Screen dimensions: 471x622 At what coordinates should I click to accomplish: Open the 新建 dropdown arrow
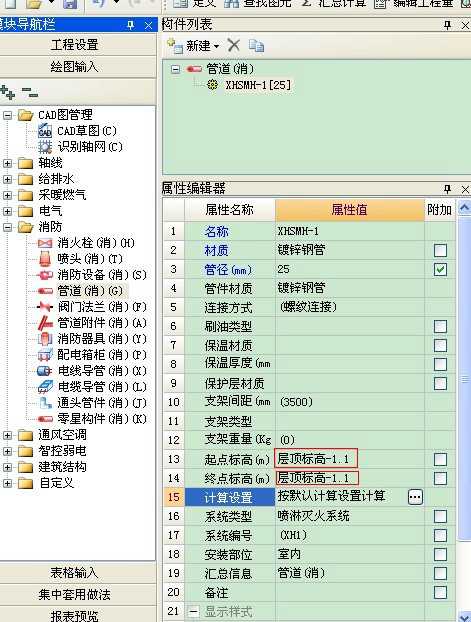pos(216,46)
